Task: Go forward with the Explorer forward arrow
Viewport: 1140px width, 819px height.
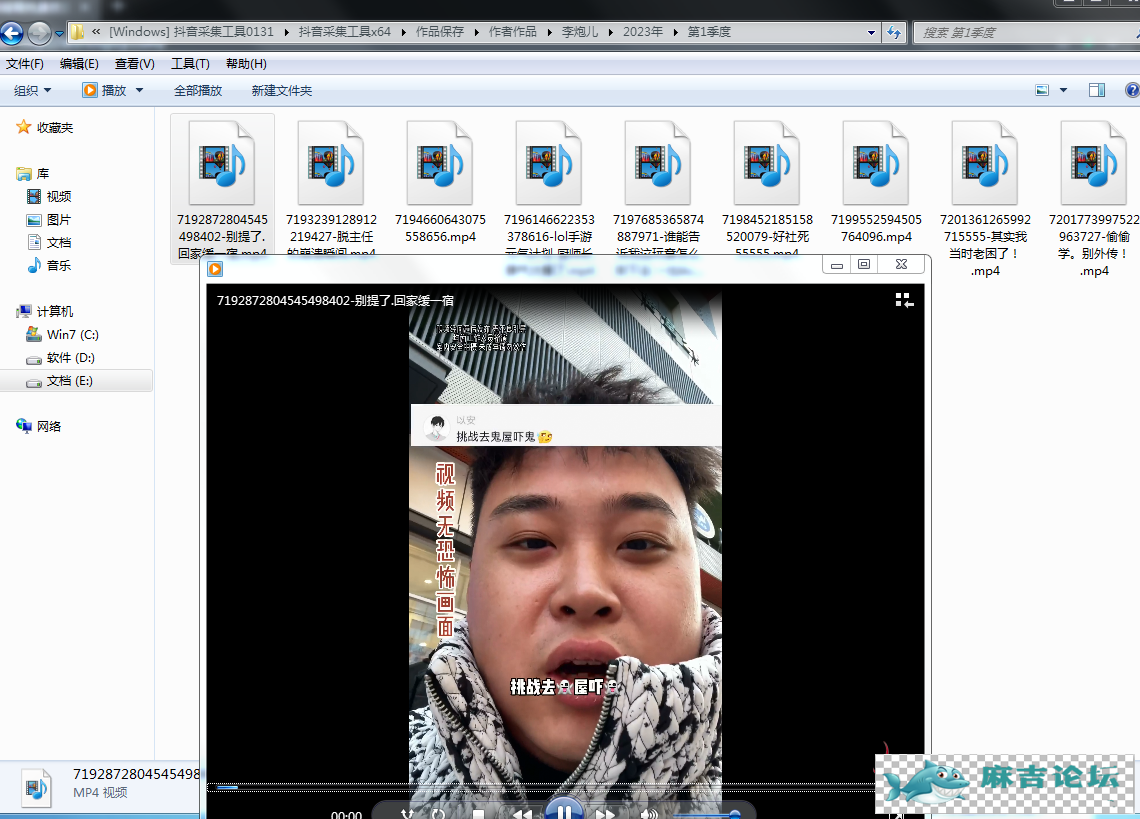Action: pyautogui.click(x=39, y=33)
